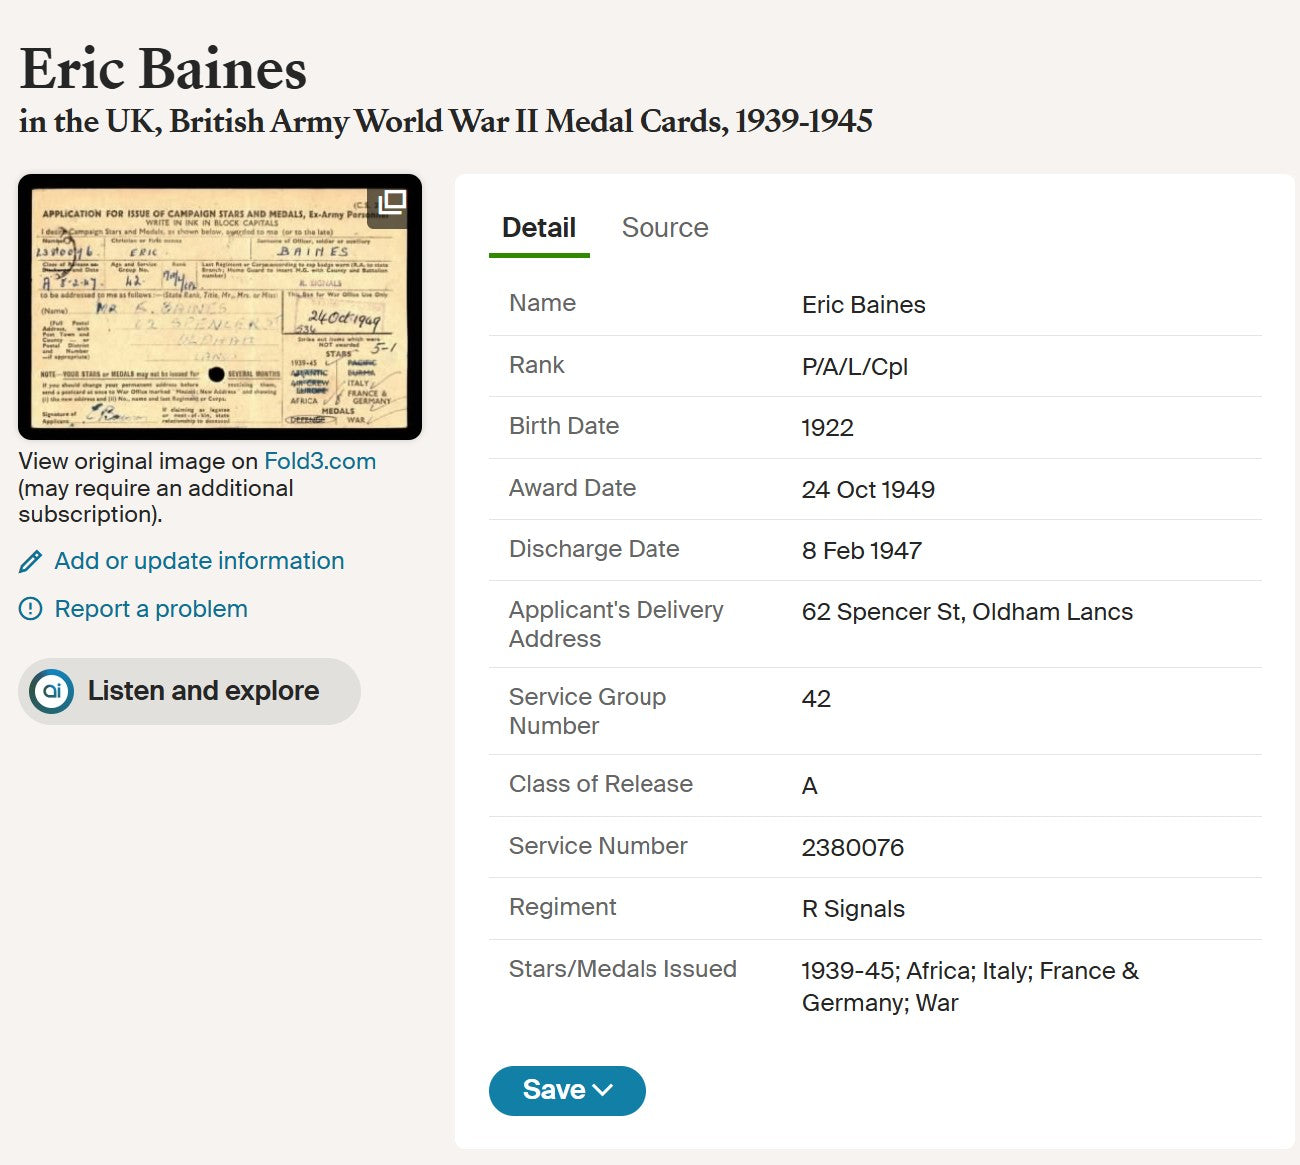
Task: Select rank value 'P/A/L/Cpl'
Action: coord(855,367)
